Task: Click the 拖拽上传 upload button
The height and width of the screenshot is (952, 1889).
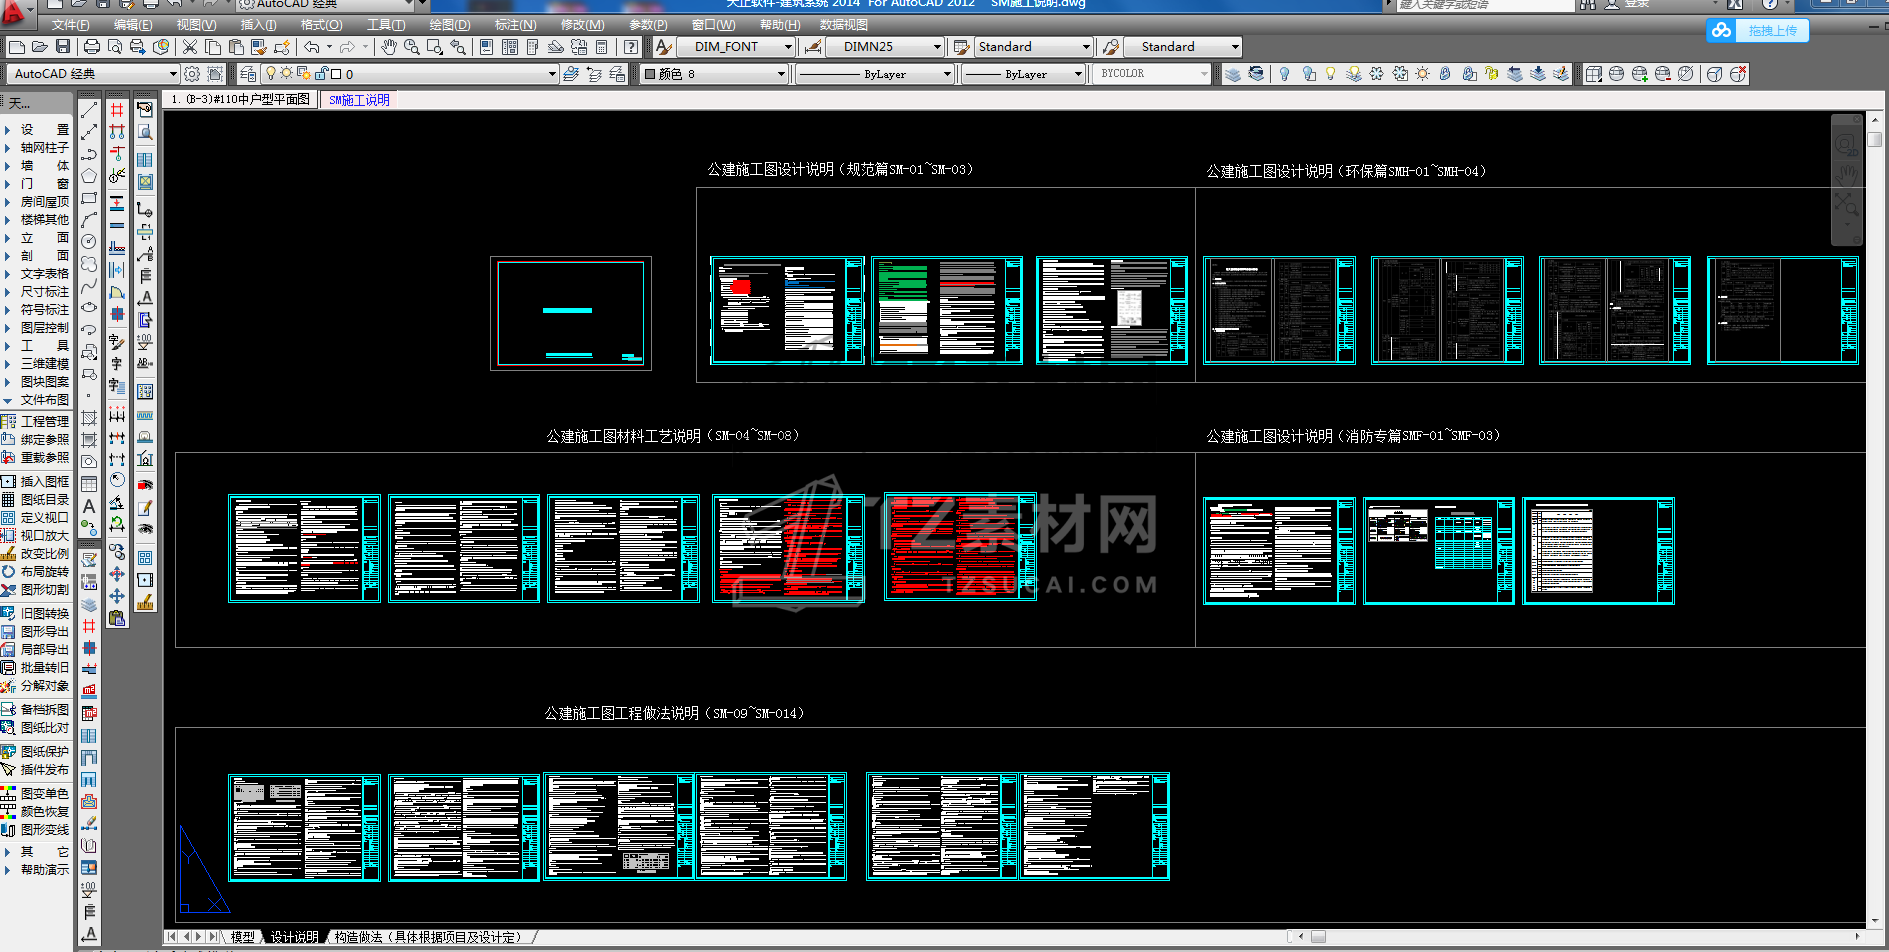Action: tap(1757, 31)
